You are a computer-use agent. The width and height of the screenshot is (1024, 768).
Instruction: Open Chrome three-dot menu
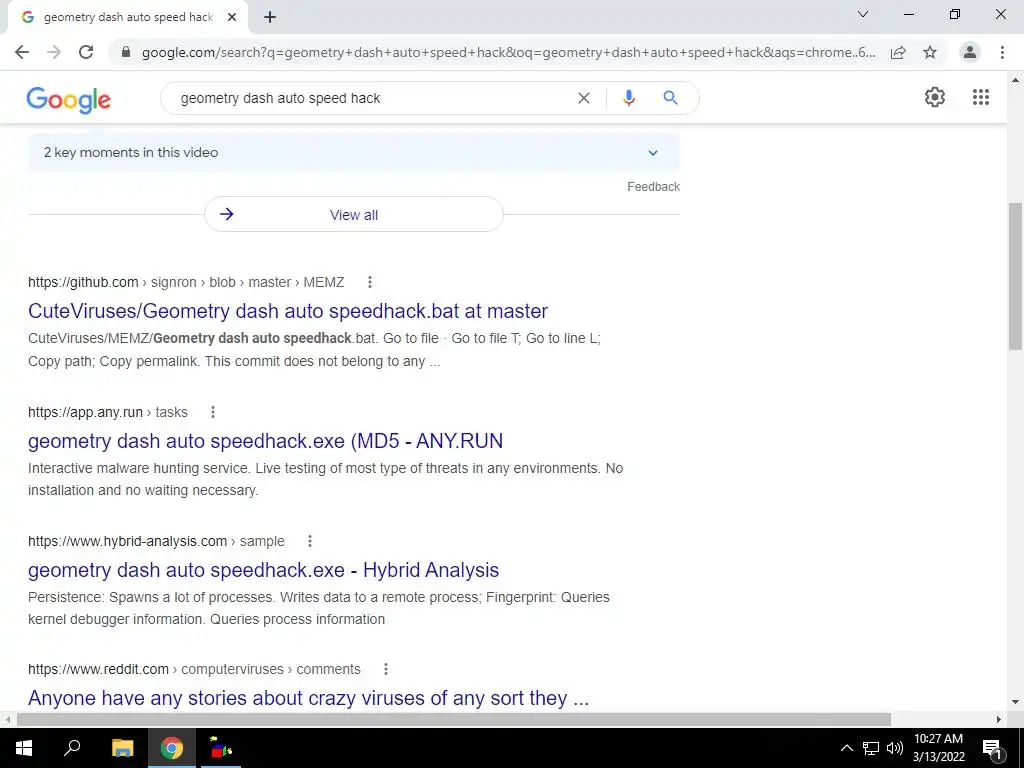(1002, 52)
